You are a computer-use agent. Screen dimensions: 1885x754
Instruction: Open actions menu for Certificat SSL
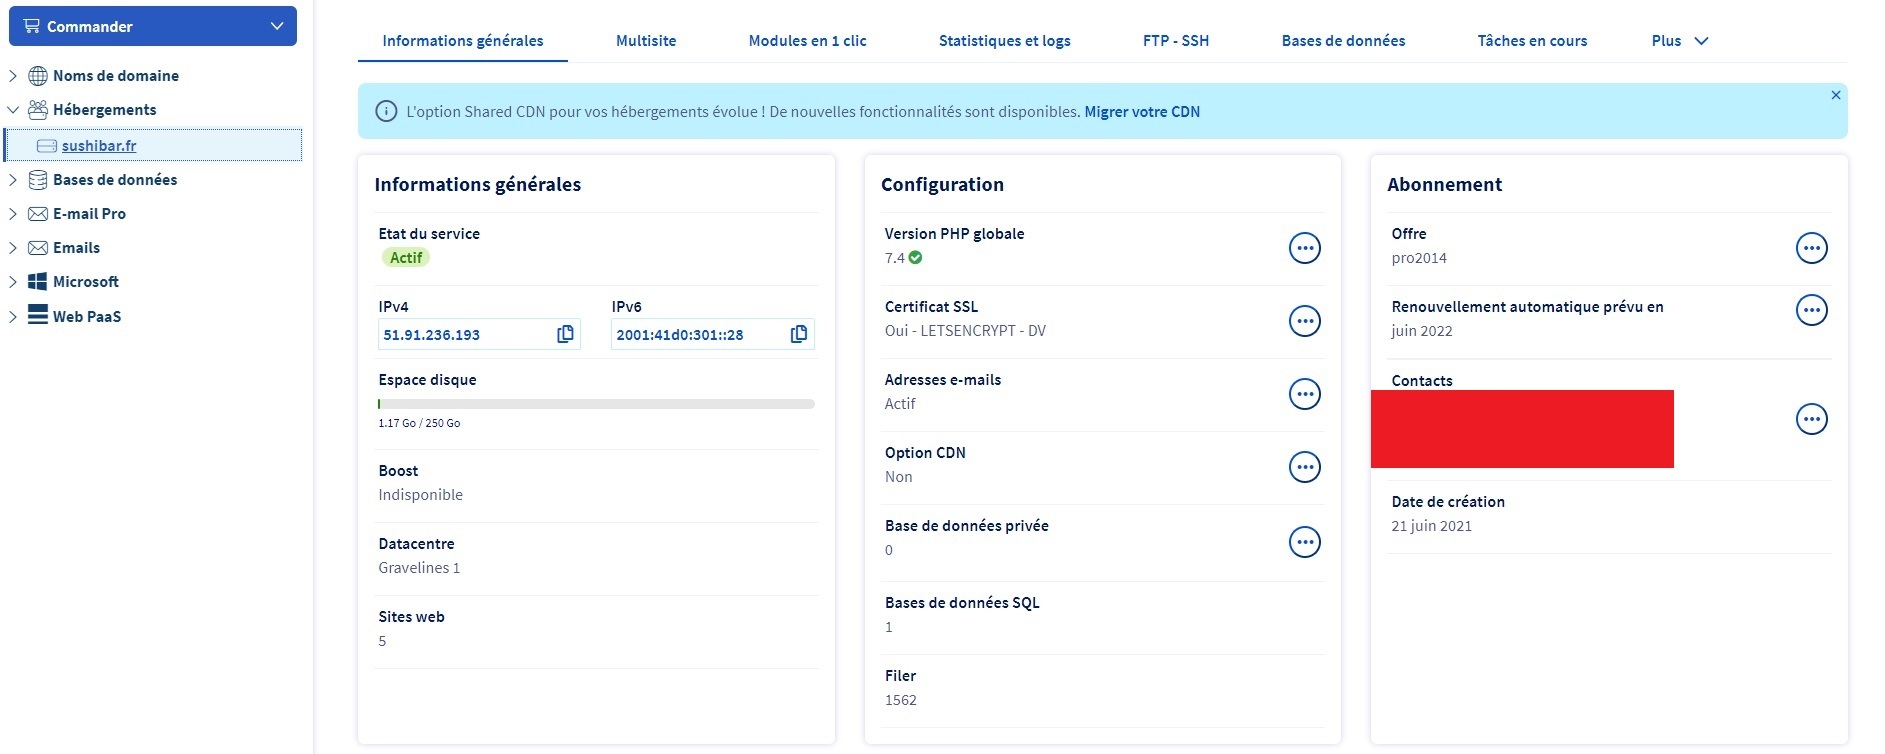coord(1304,321)
